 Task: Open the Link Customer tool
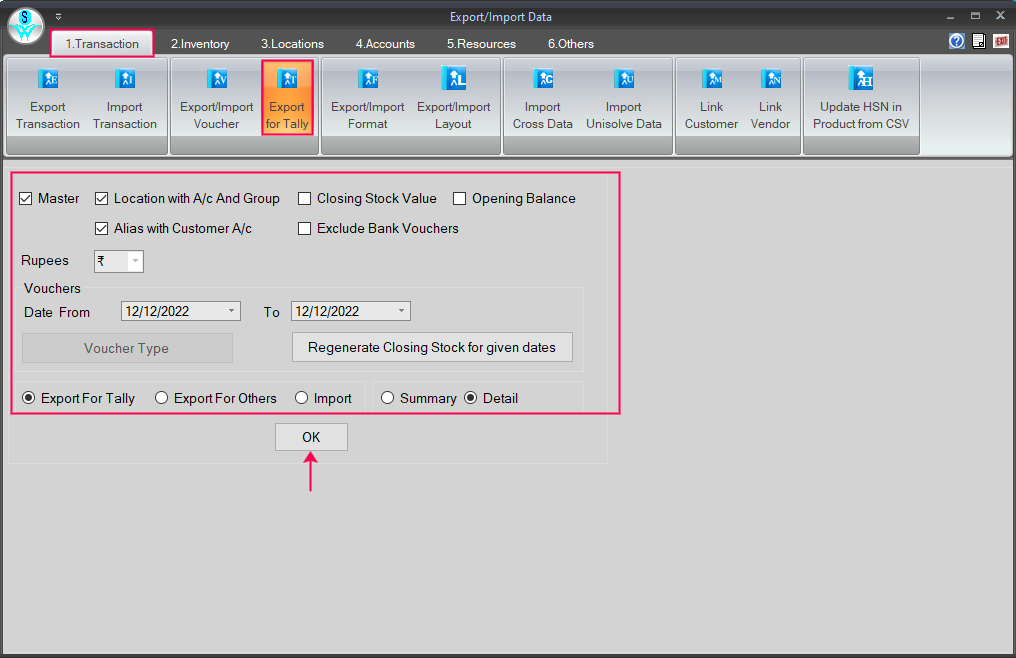[x=711, y=99]
